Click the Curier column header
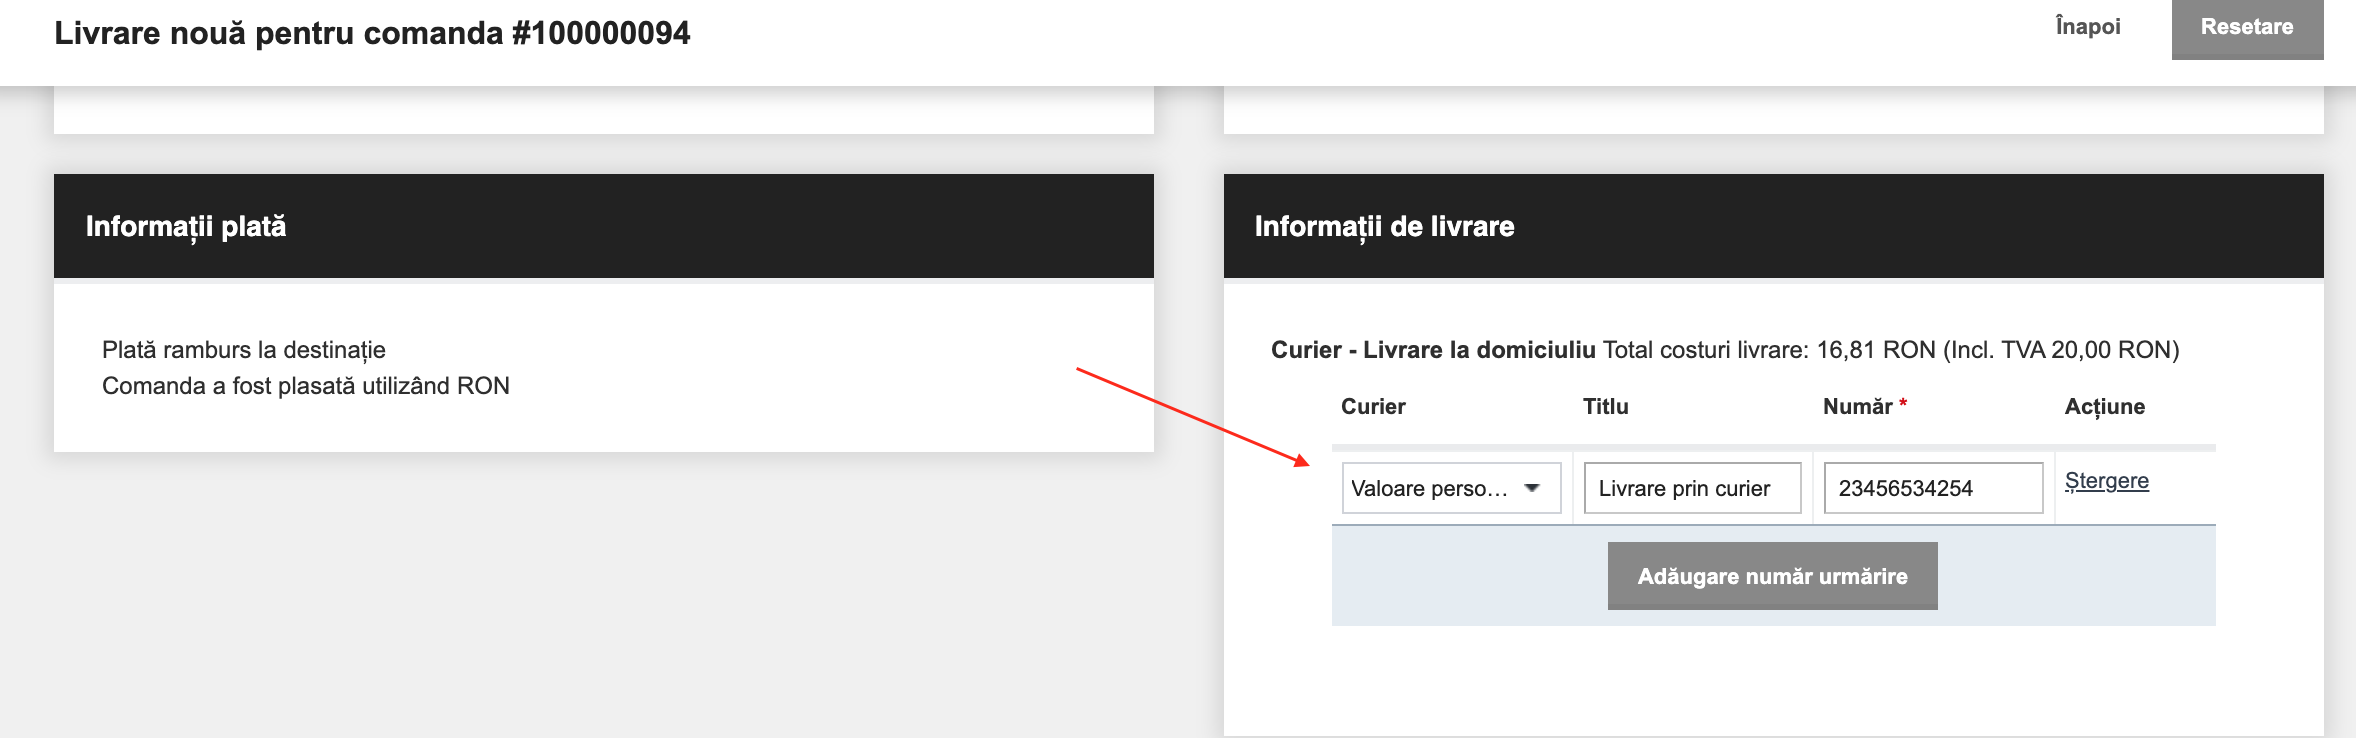This screenshot has width=2356, height=738. (1373, 406)
